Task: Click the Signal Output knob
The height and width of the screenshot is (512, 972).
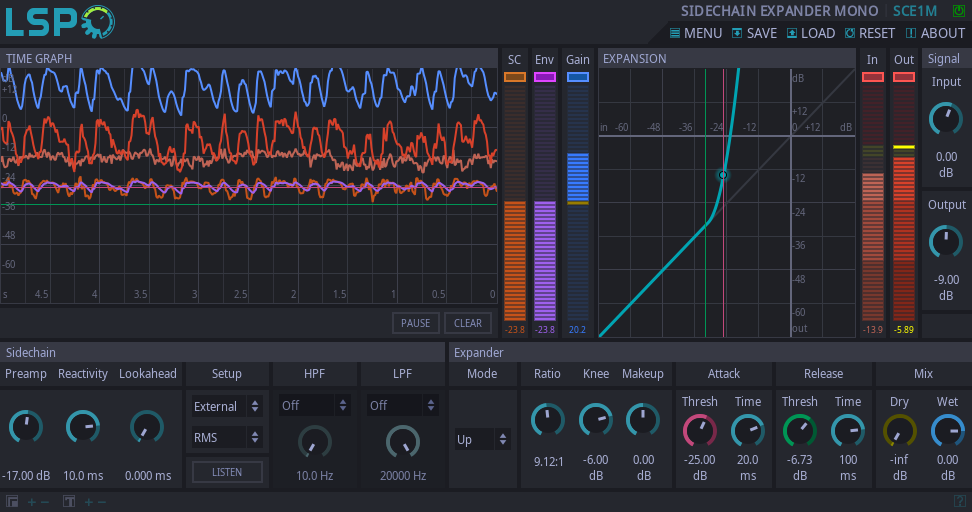Action: 946,242
